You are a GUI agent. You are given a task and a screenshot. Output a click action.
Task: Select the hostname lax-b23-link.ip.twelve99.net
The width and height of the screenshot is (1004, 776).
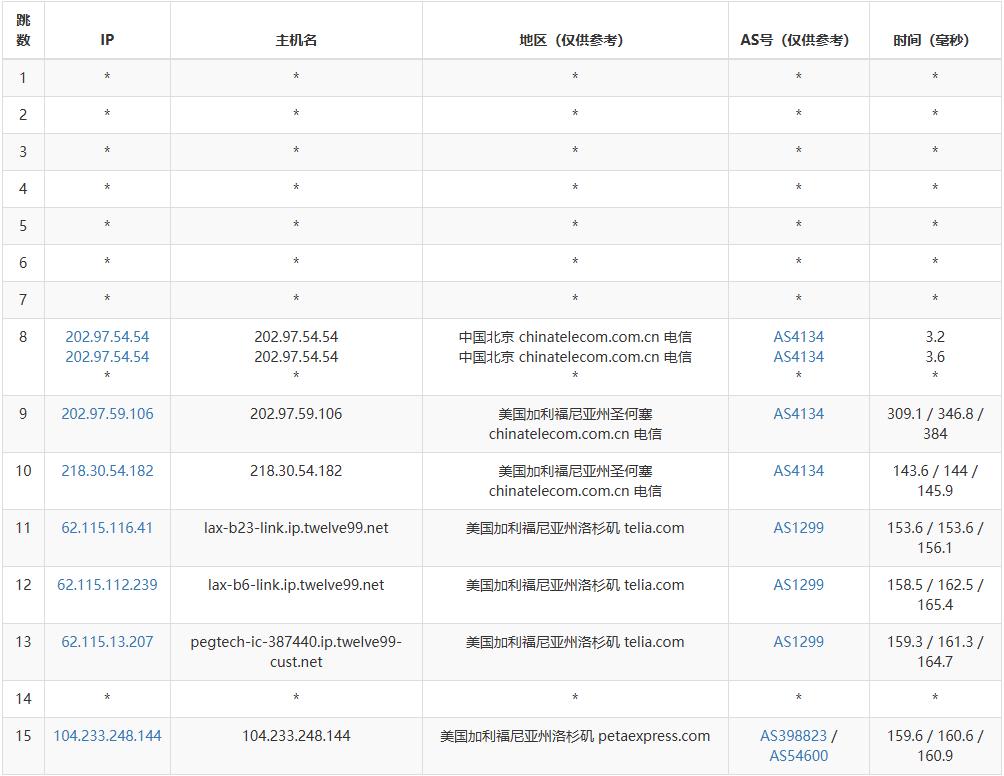click(x=296, y=528)
